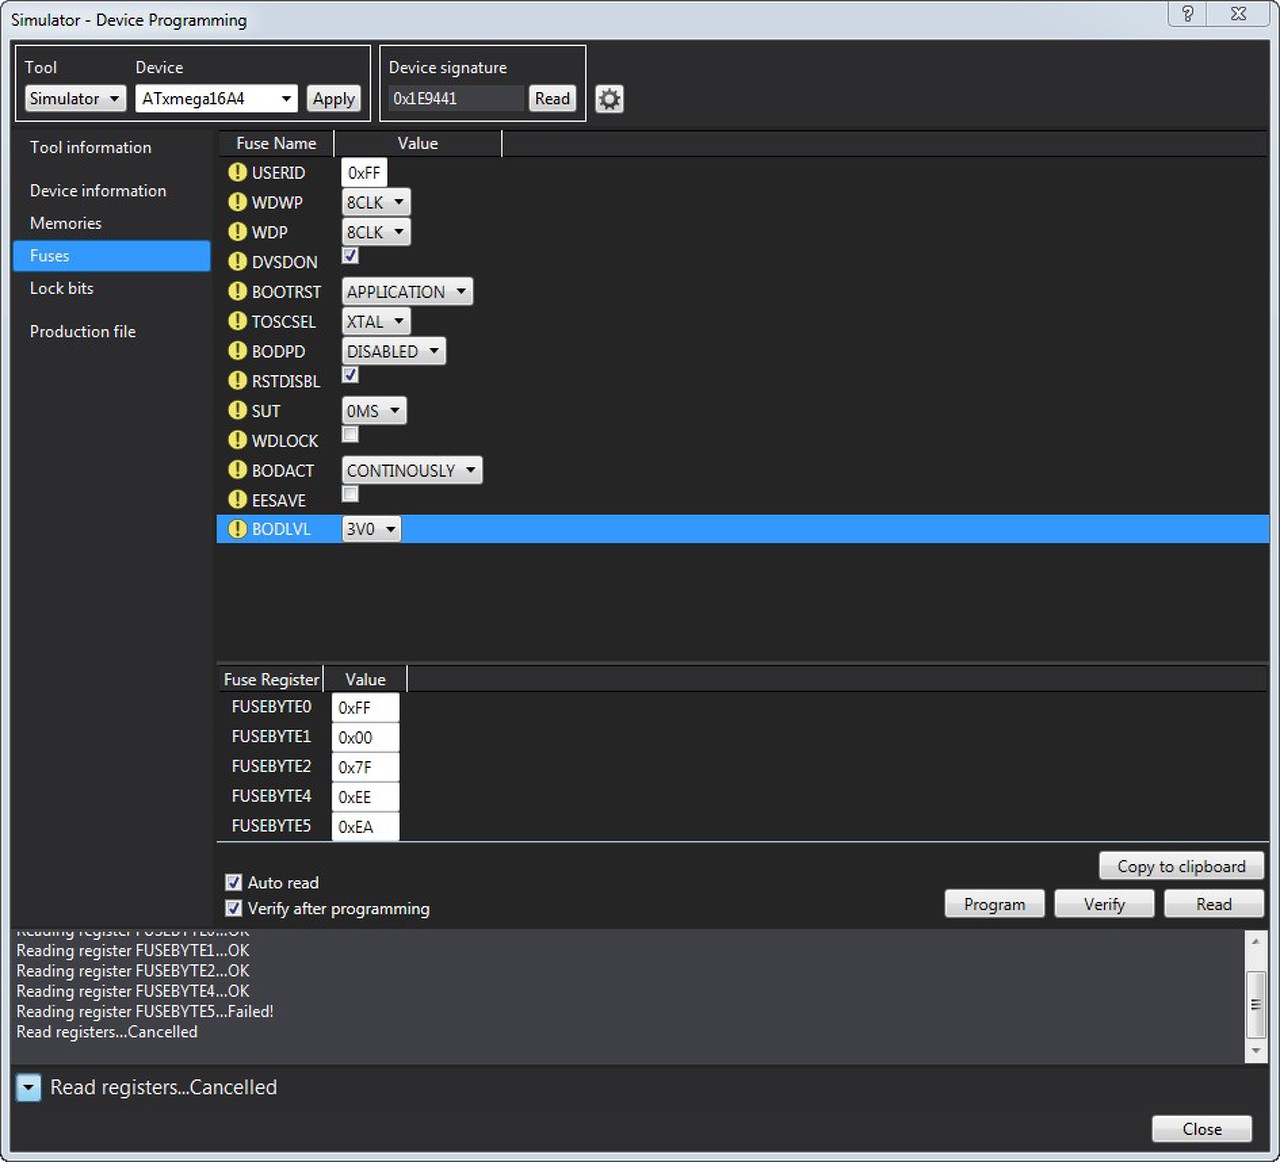Enable the WDLOCK fuse checkbox

click(350, 434)
